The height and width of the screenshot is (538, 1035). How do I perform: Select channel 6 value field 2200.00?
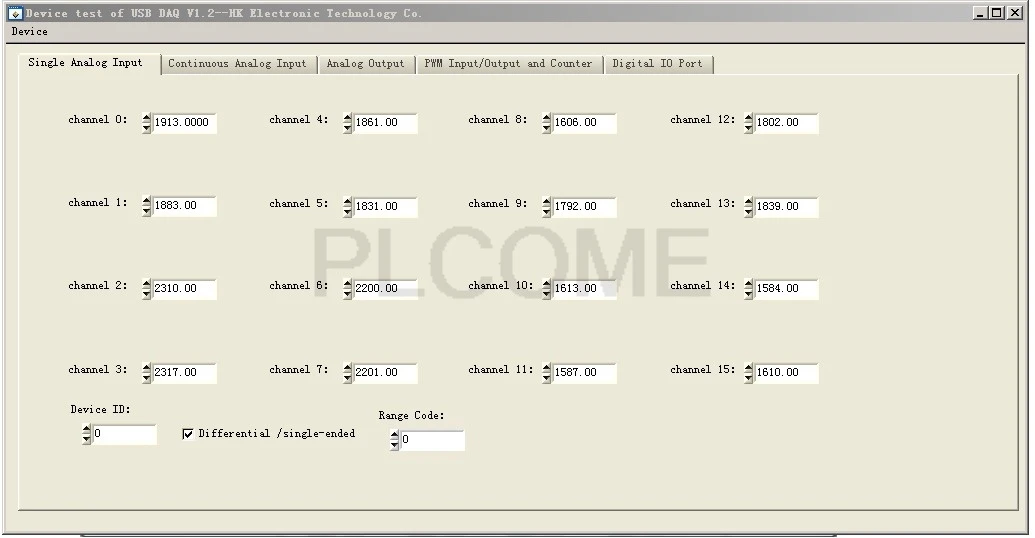click(385, 288)
